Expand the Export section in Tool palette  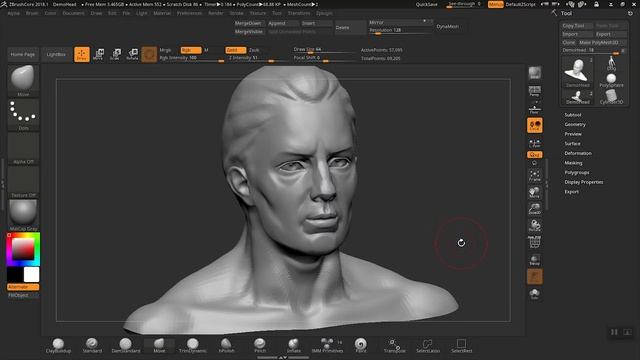(571, 192)
